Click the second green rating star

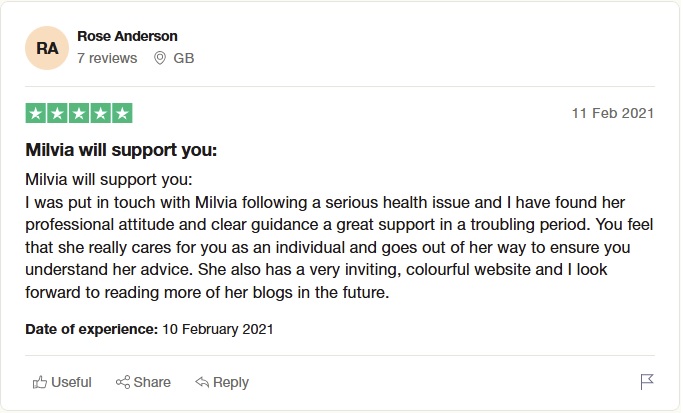[x=57, y=113]
